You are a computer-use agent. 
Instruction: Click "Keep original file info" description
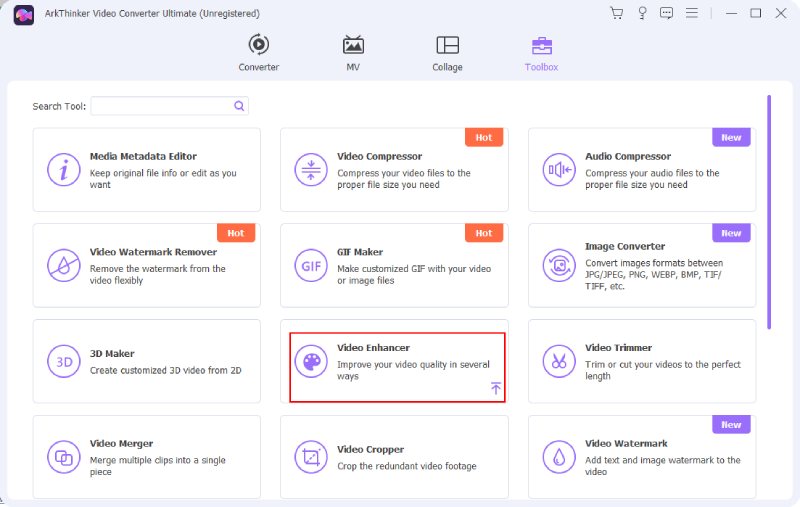coord(163,179)
